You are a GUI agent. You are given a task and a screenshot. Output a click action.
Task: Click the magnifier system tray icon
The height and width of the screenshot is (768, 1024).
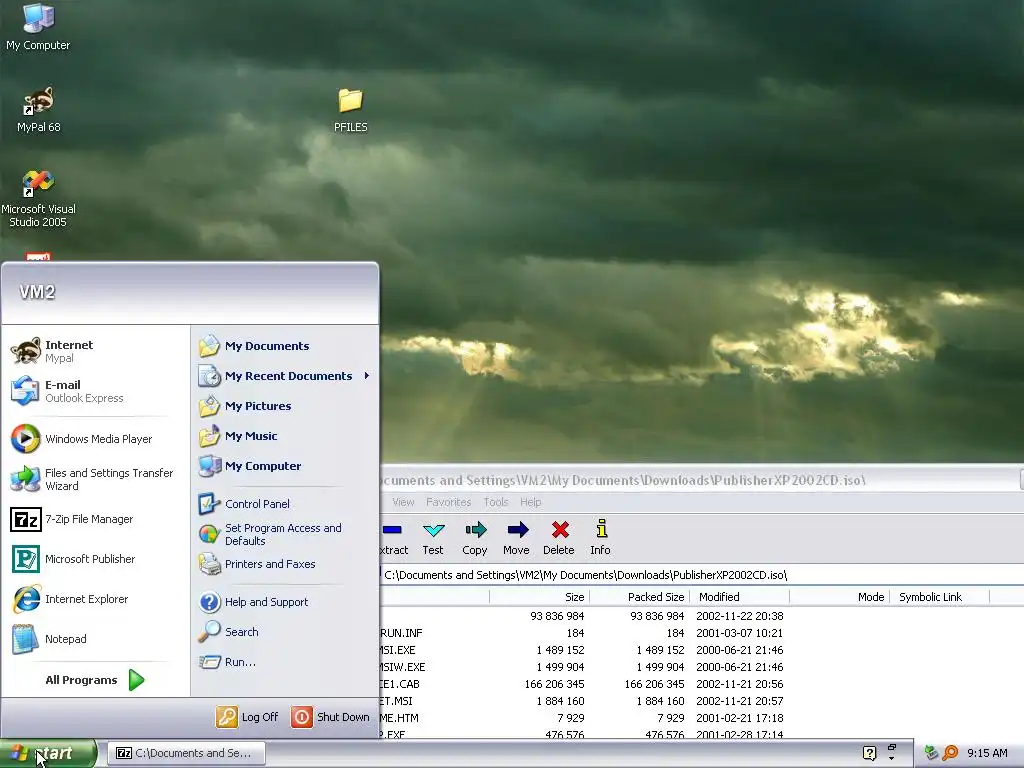coord(950,753)
